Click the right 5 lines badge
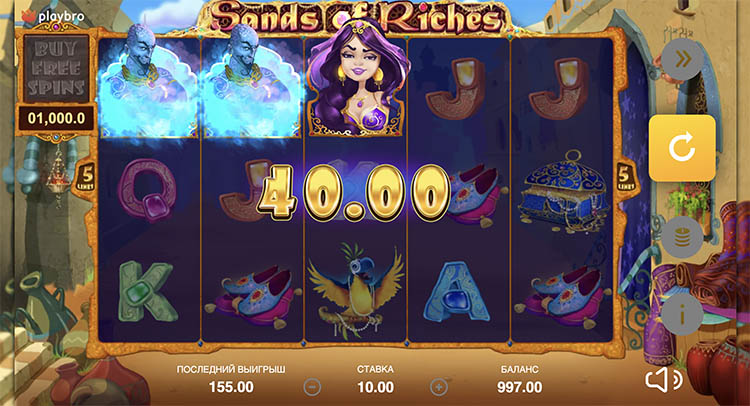750x406 pixels. coord(625,176)
